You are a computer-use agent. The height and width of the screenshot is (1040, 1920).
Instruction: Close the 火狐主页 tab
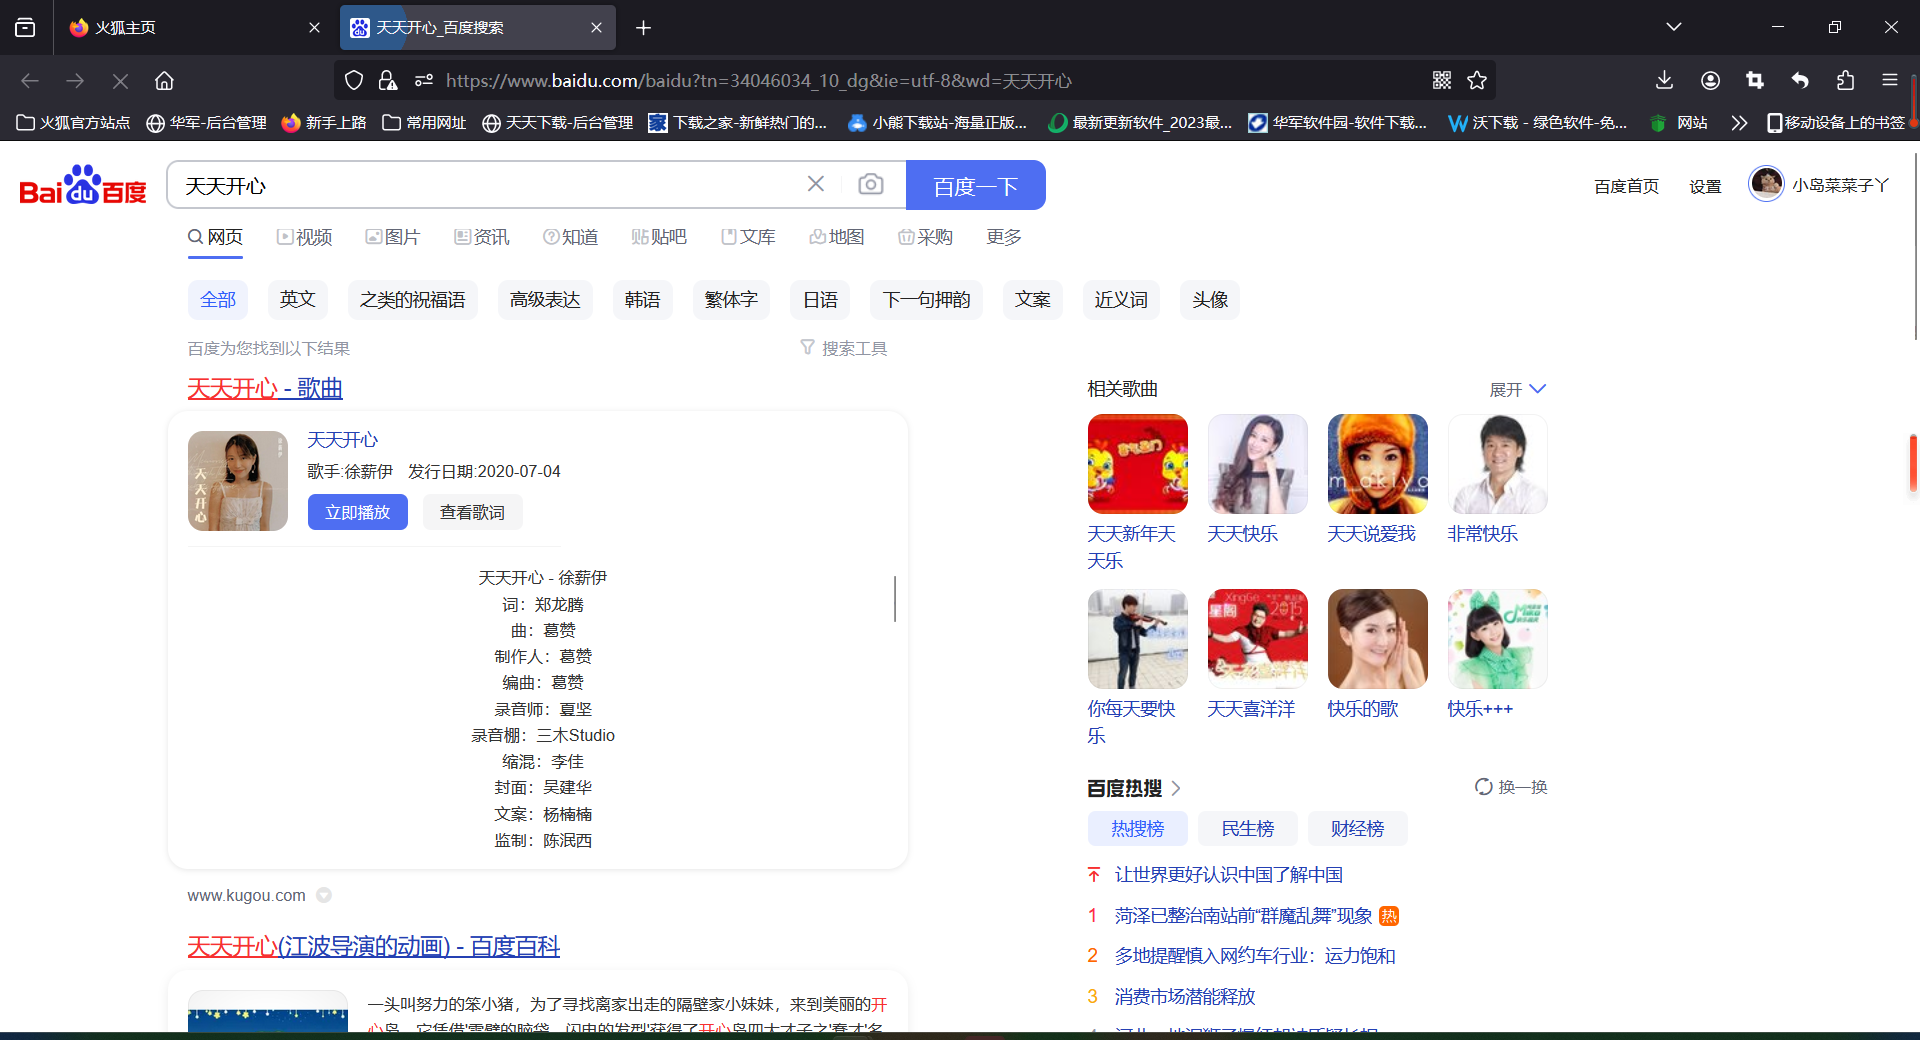pos(314,27)
